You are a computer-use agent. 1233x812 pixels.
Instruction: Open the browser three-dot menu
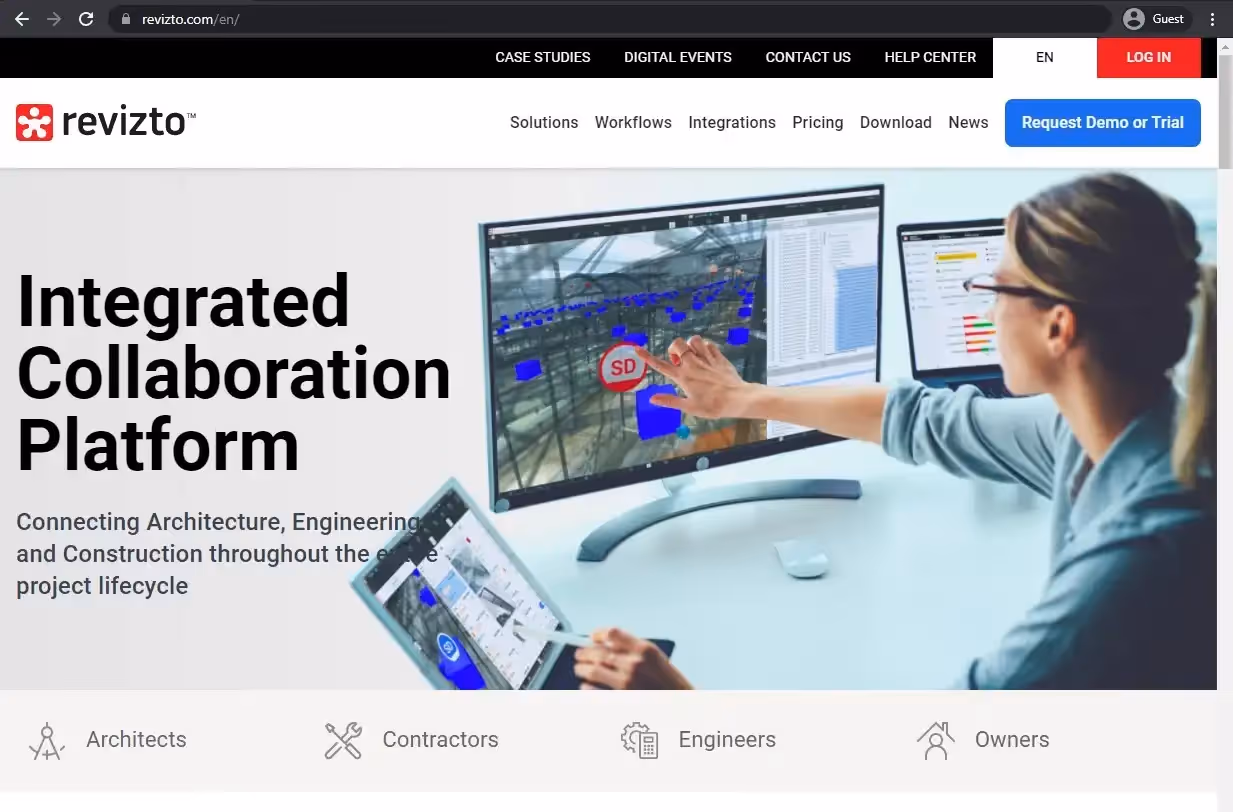pyautogui.click(x=1212, y=18)
